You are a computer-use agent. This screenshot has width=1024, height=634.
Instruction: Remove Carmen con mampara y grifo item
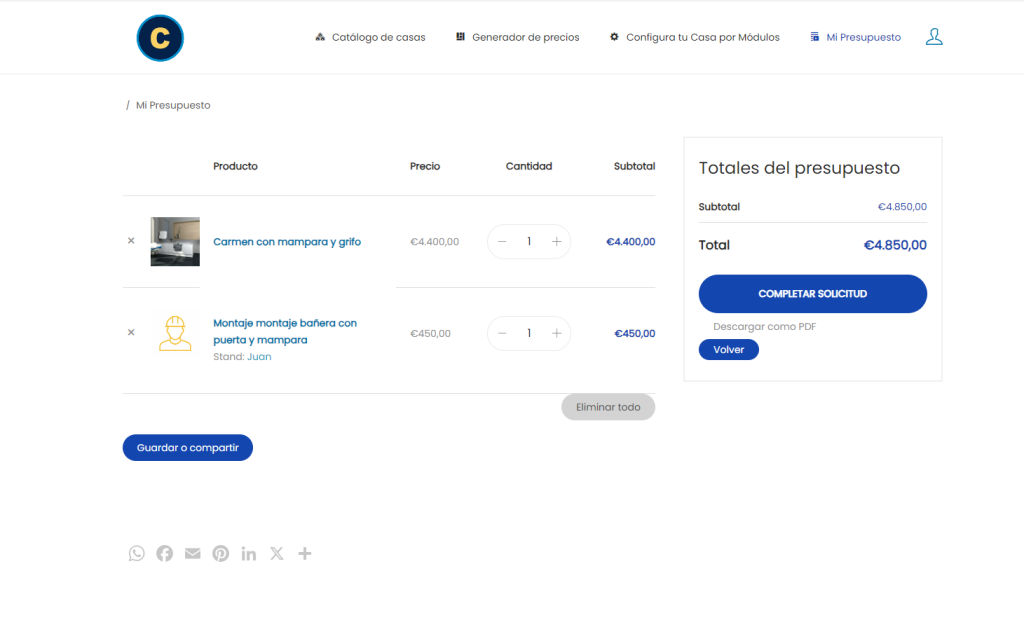pos(131,241)
